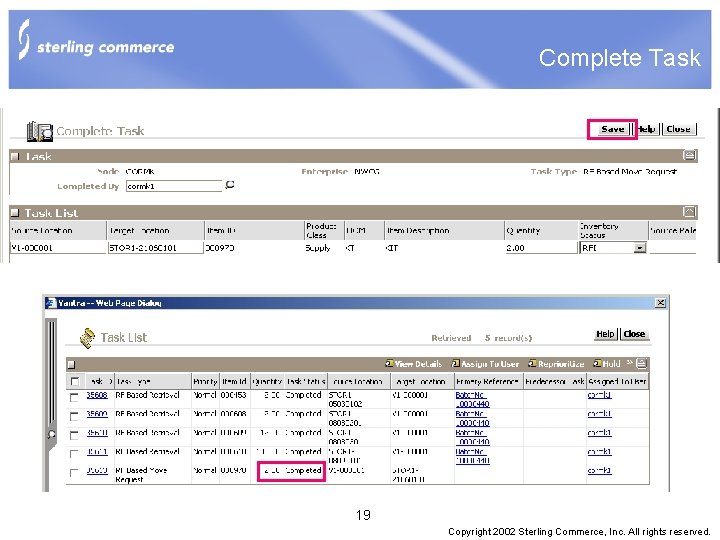The height and width of the screenshot is (540, 720).
Task: Click Hold action
Action: pyautogui.click(x=611, y=364)
